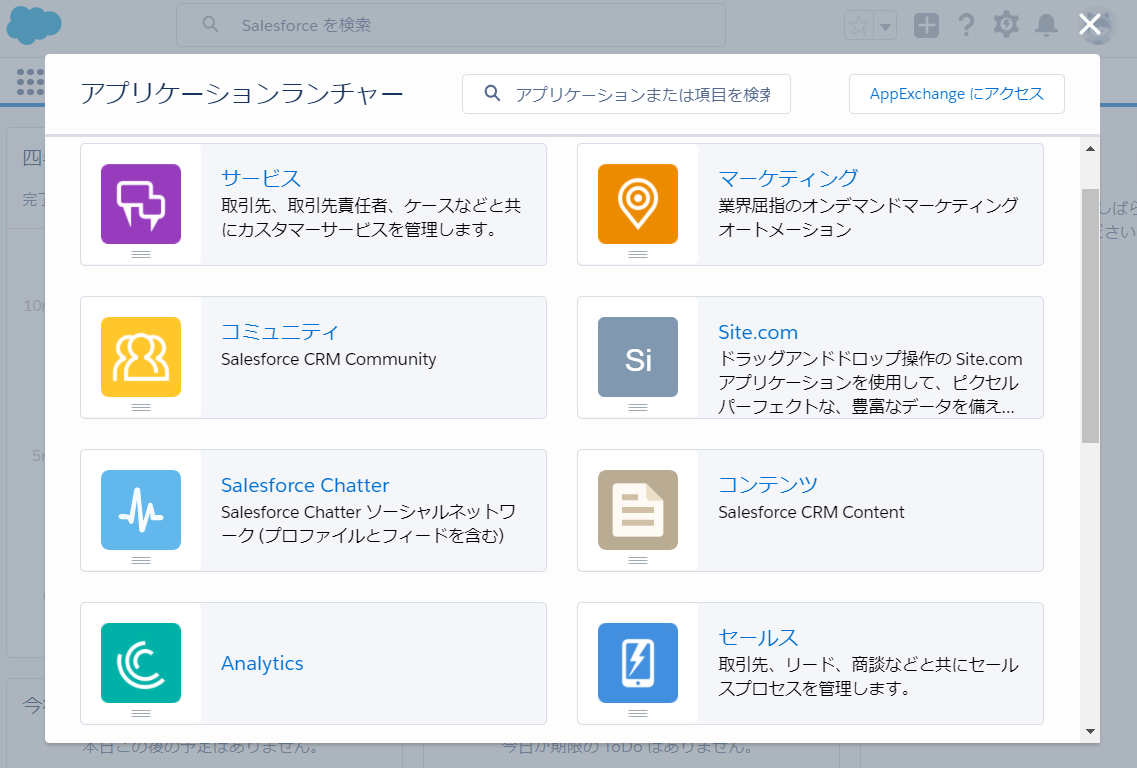Click the ドラッグアンドドロップ操作の Site.com description
1137x768 pixels.
coord(870,382)
